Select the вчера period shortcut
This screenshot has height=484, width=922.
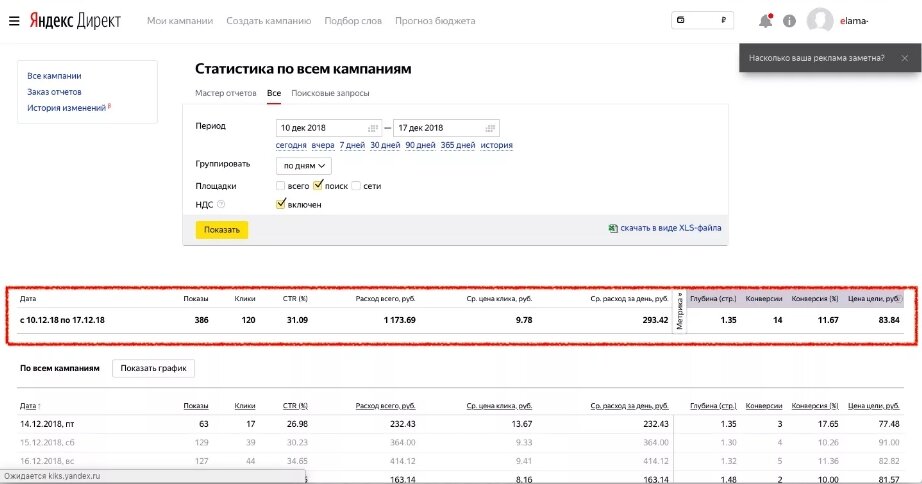pyautogui.click(x=323, y=145)
